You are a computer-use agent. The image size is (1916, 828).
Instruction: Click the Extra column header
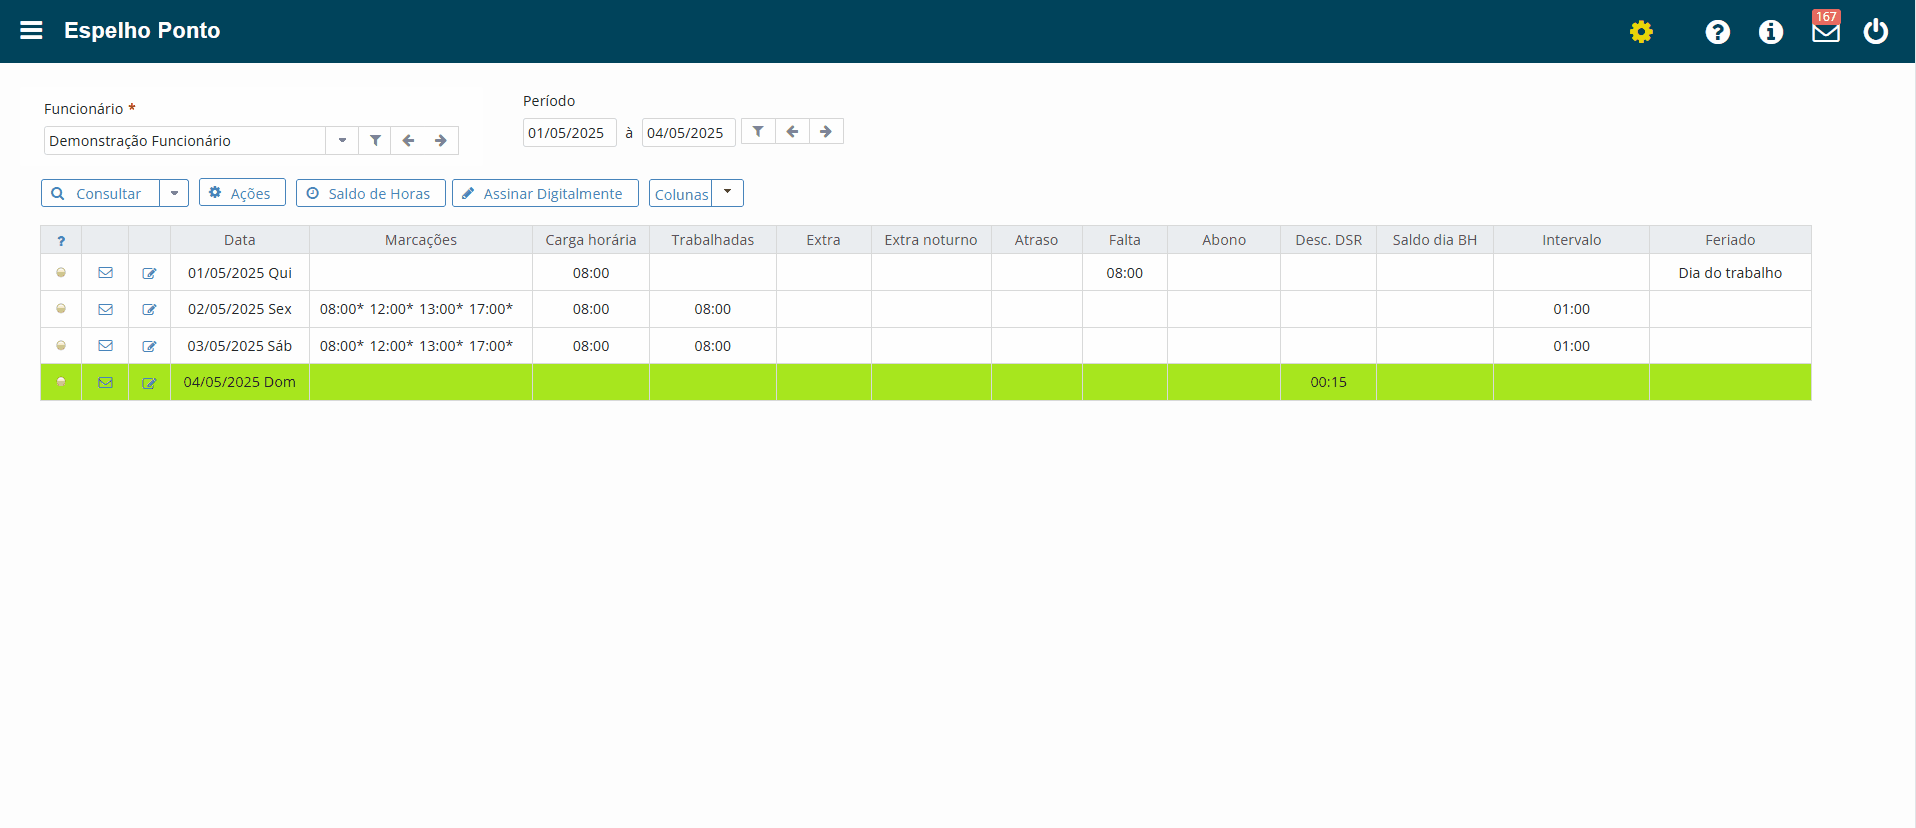pyautogui.click(x=824, y=240)
